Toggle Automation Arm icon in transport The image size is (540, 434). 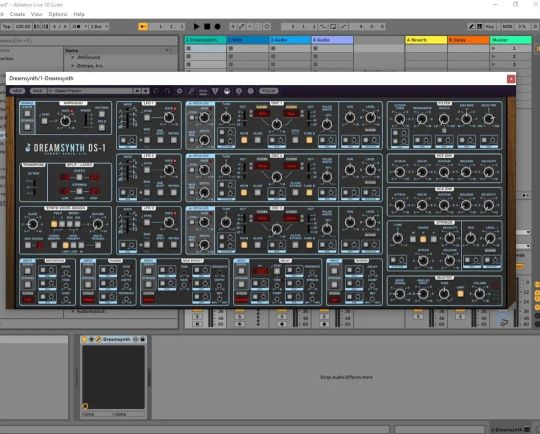(x=242, y=27)
